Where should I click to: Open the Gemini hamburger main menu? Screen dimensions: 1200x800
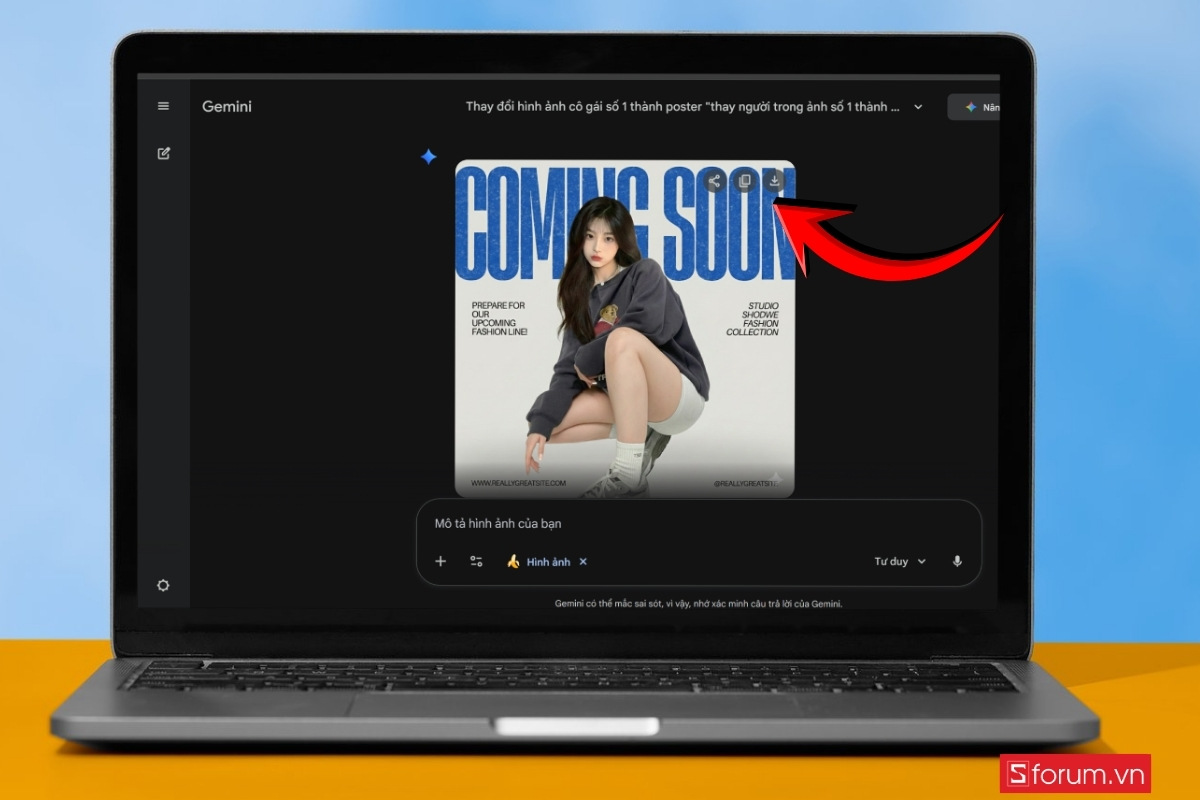[x=164, y=106]
